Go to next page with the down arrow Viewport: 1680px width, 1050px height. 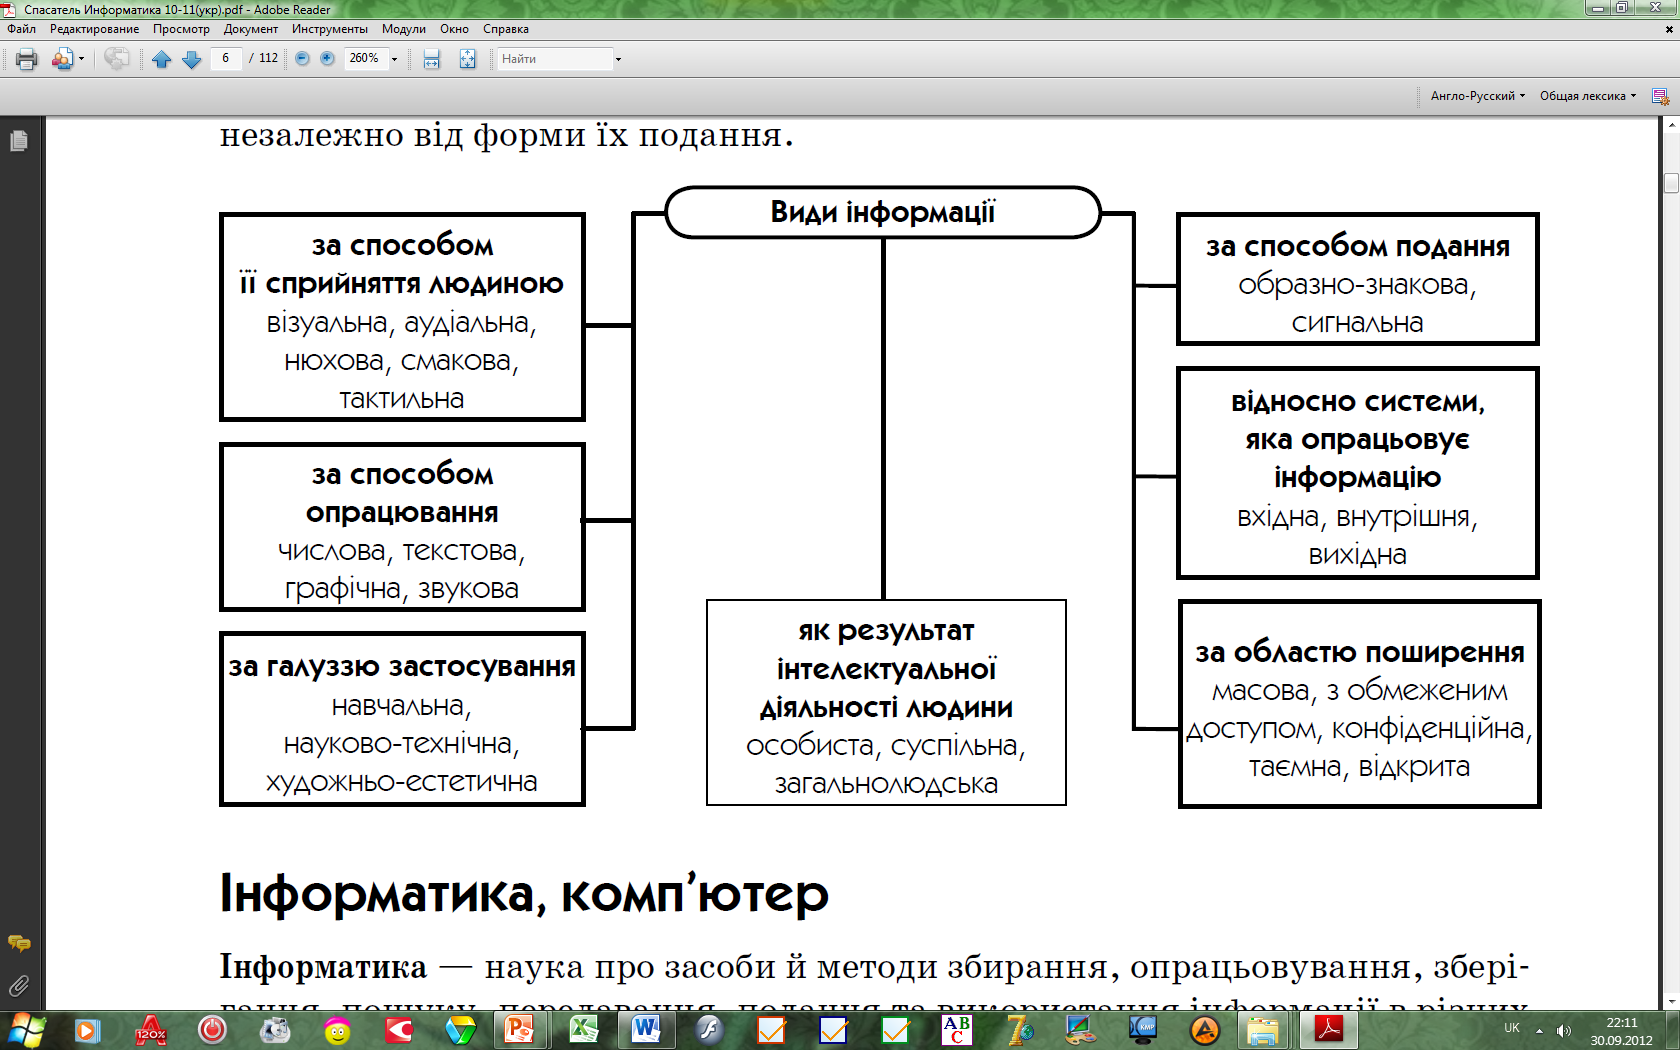[192, 59]
